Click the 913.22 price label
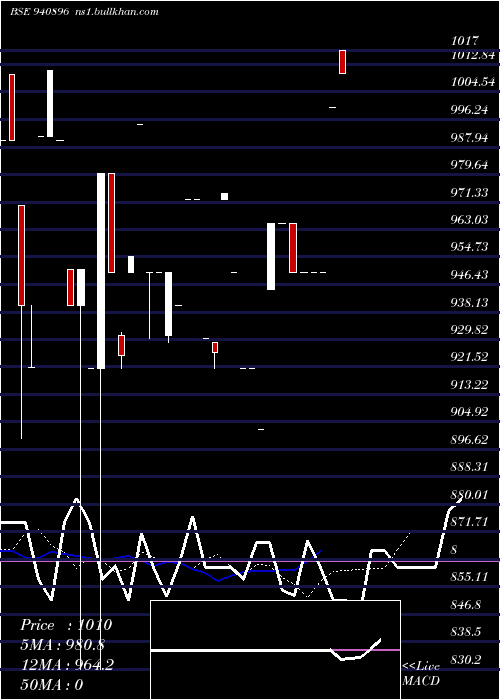 pyautogui.click(x=469, y=385)
